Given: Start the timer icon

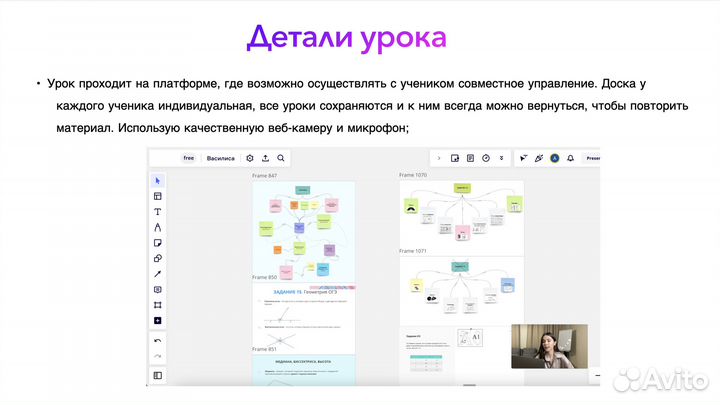Looking at the screenshot, I should (486, 158).
